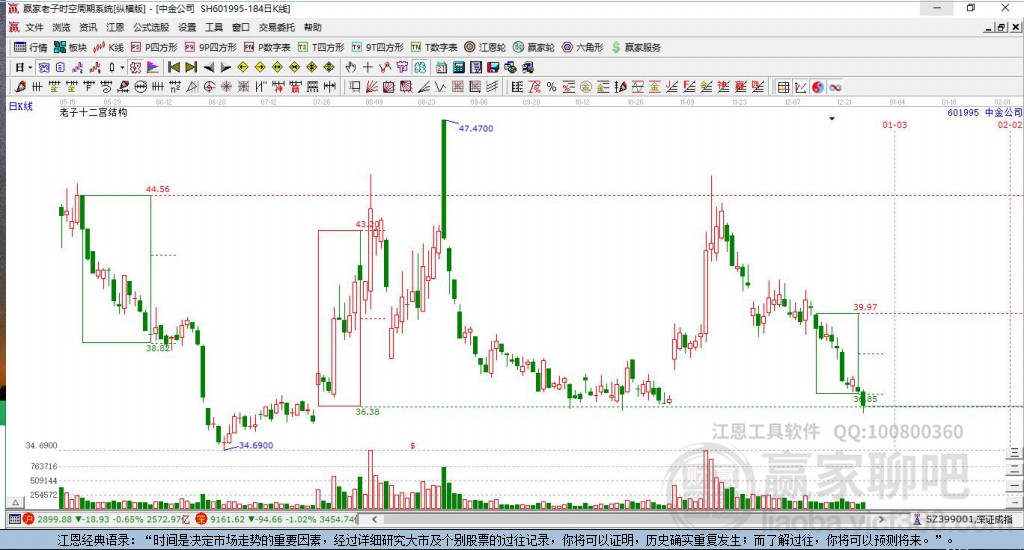Click the 34.6900 low price label

[x=256, y=445]
